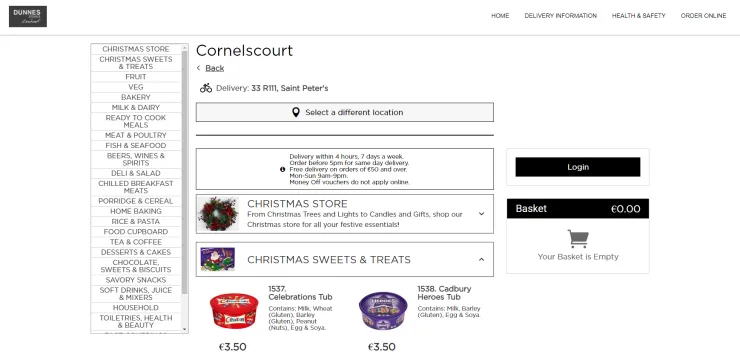Click the delivery info circle icon

(283, 169)
